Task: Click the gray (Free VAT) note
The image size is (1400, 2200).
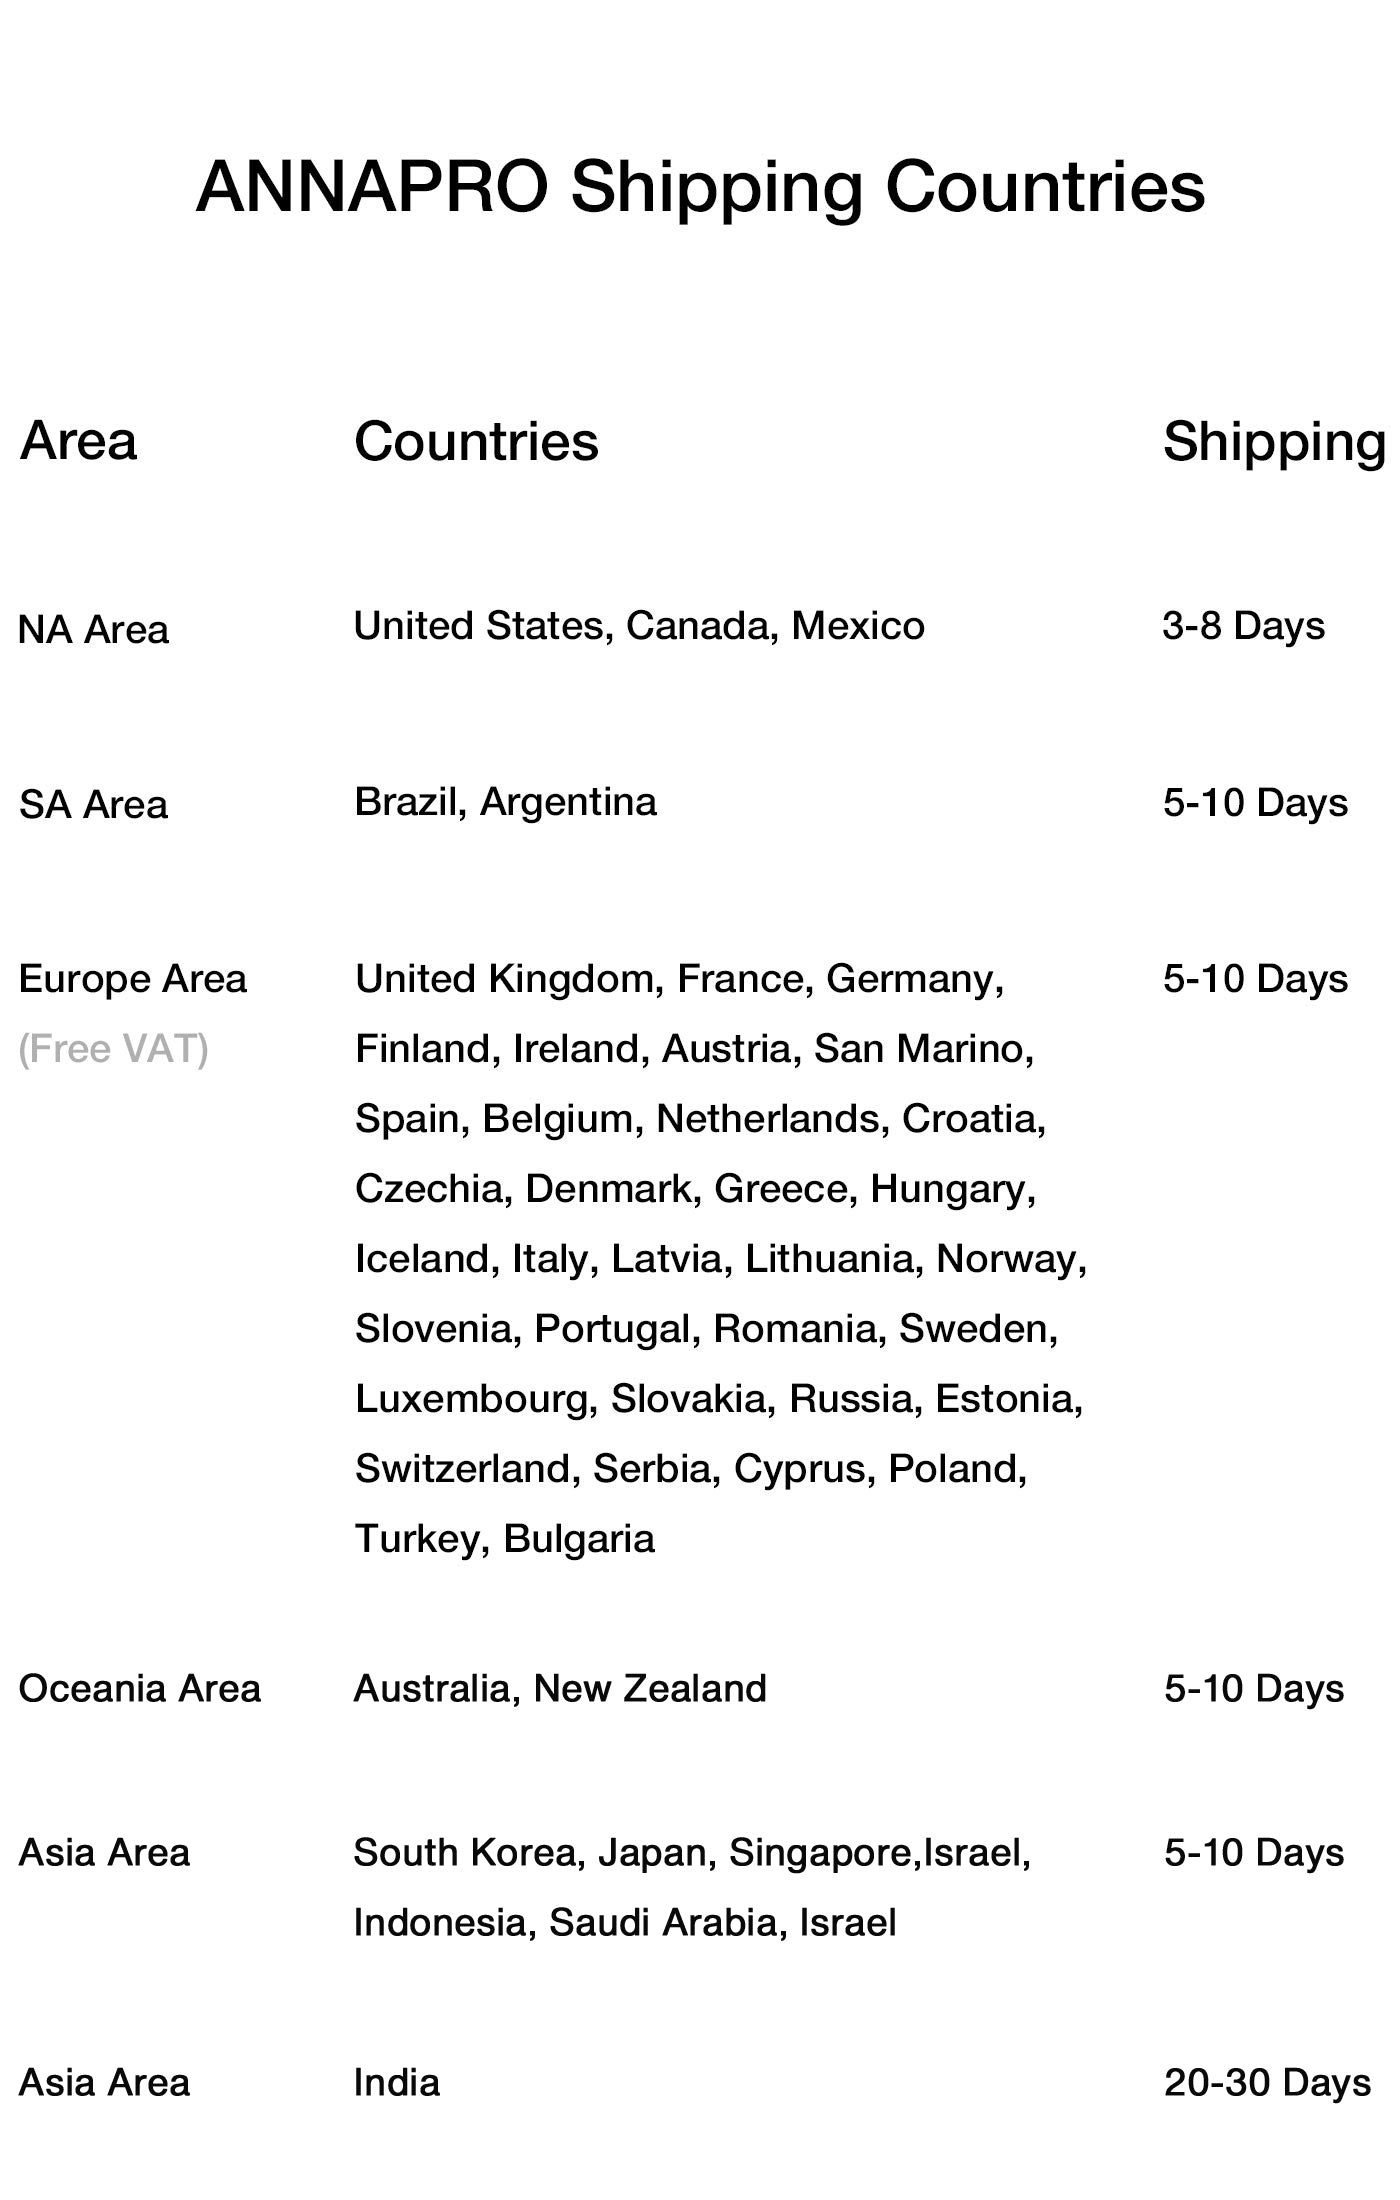Action: click(x=113, y=1049)
